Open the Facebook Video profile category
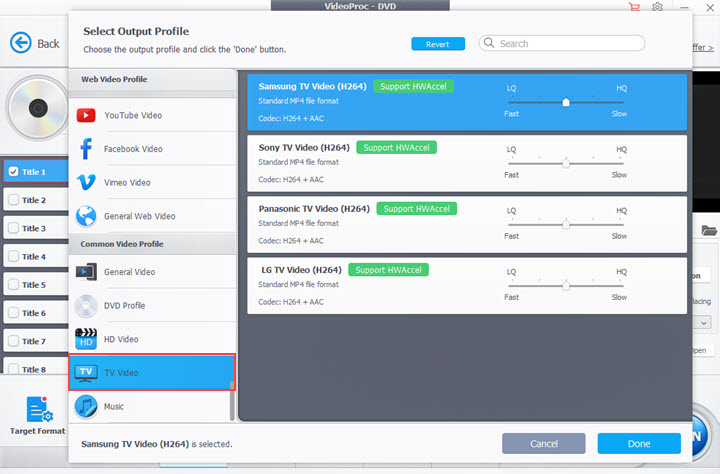Image resolution: width=720 pixels, height=474 pixels. click(x=152, y=149)
